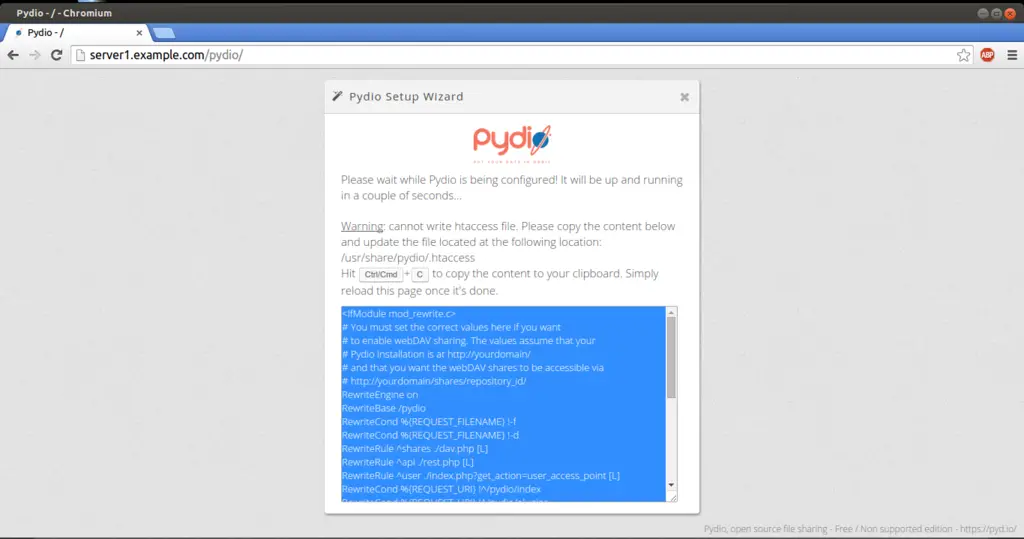This screenshot has height=539, width=1024.
Task: Click the page icon in the address bar
Action: tap(80, 56)
